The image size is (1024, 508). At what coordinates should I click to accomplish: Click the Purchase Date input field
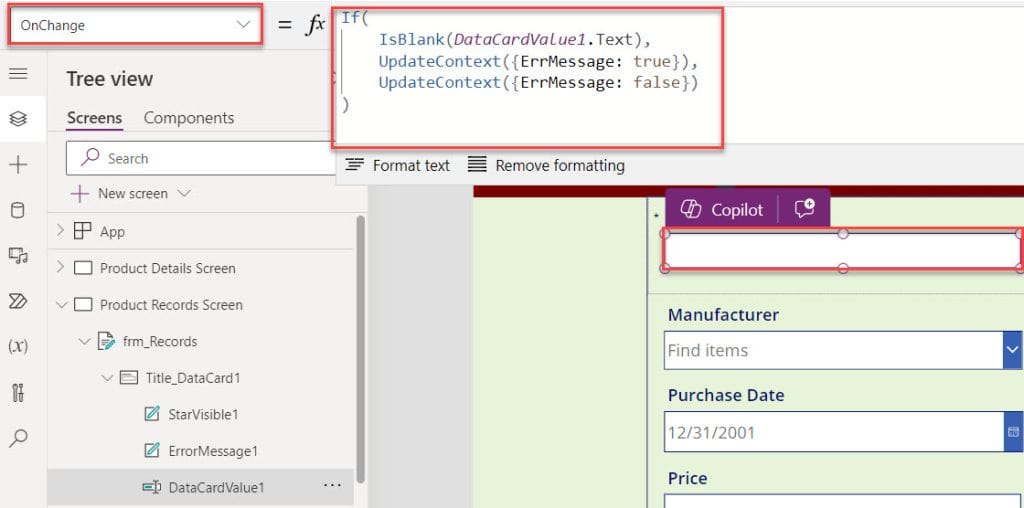834,432
